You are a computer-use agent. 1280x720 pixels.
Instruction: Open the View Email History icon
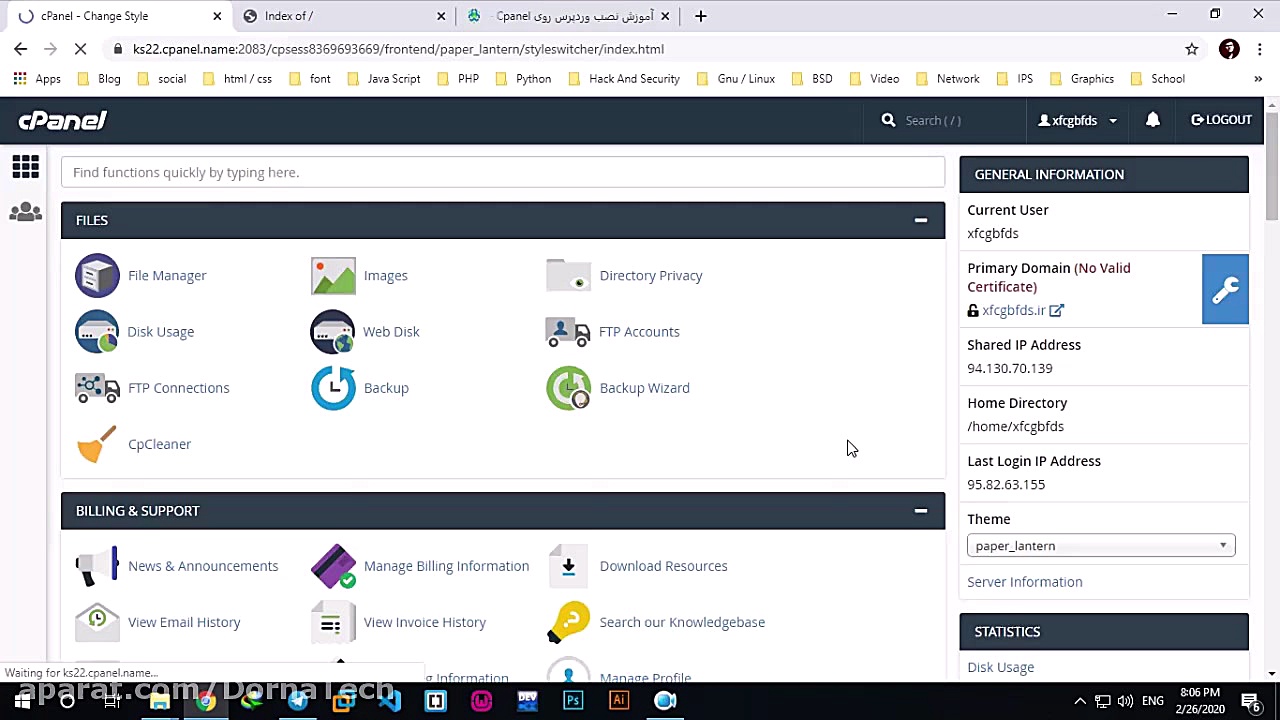(97, 622)
